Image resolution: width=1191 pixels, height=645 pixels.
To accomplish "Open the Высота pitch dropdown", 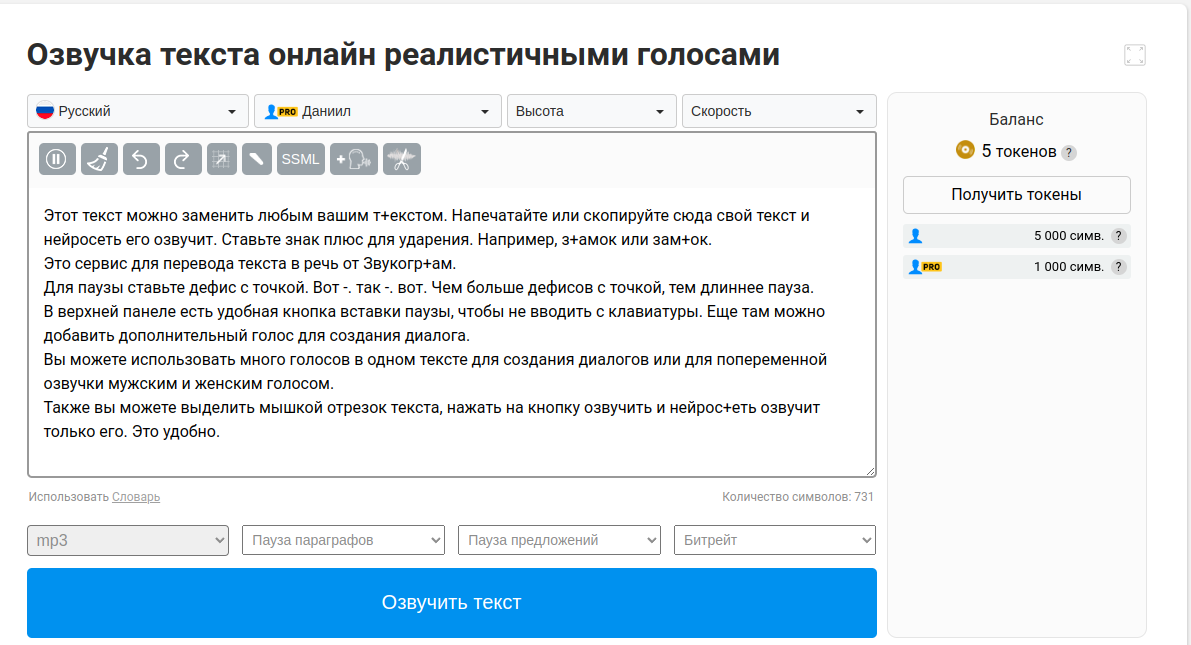I will (x=592, y=111).
